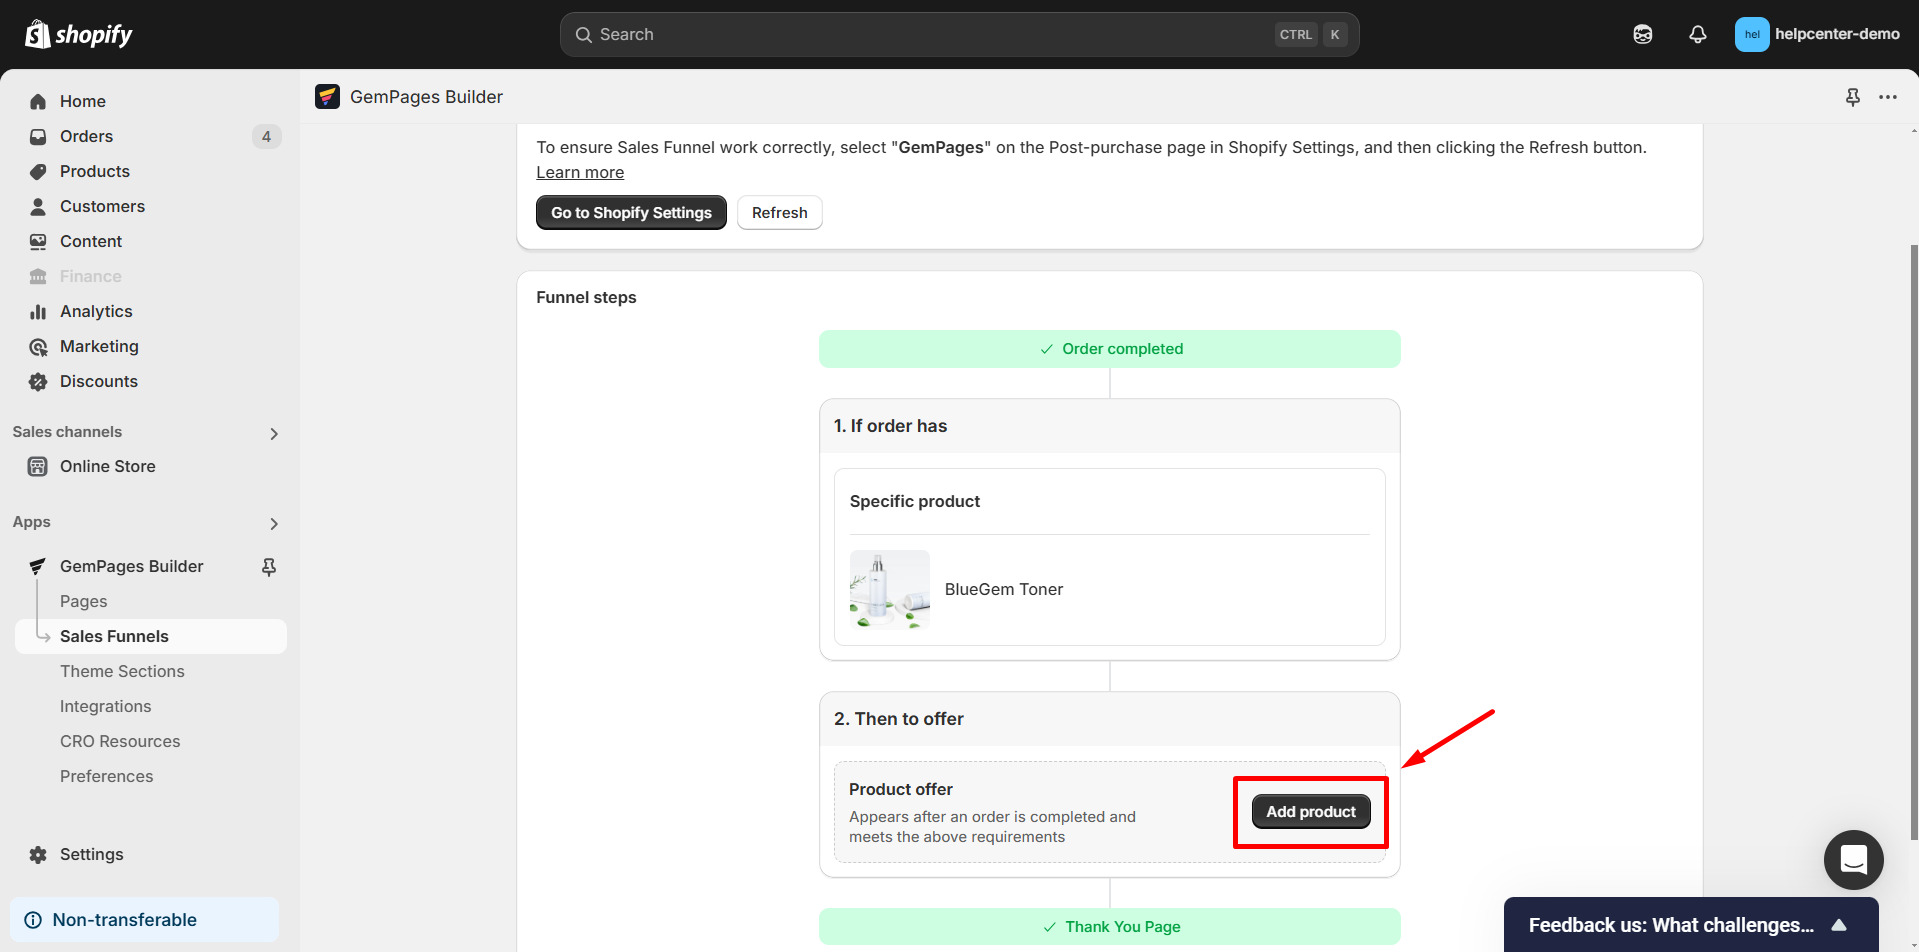Click the Add product button

click(x=1310, y=812)
